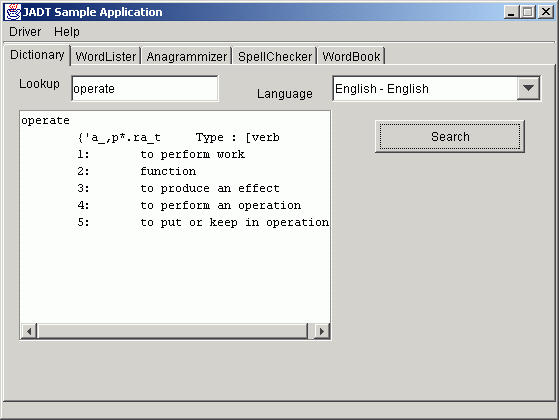Click the English - English combo box
The width and height of the screenshot is (559, 420).
(x=436, y=88)
